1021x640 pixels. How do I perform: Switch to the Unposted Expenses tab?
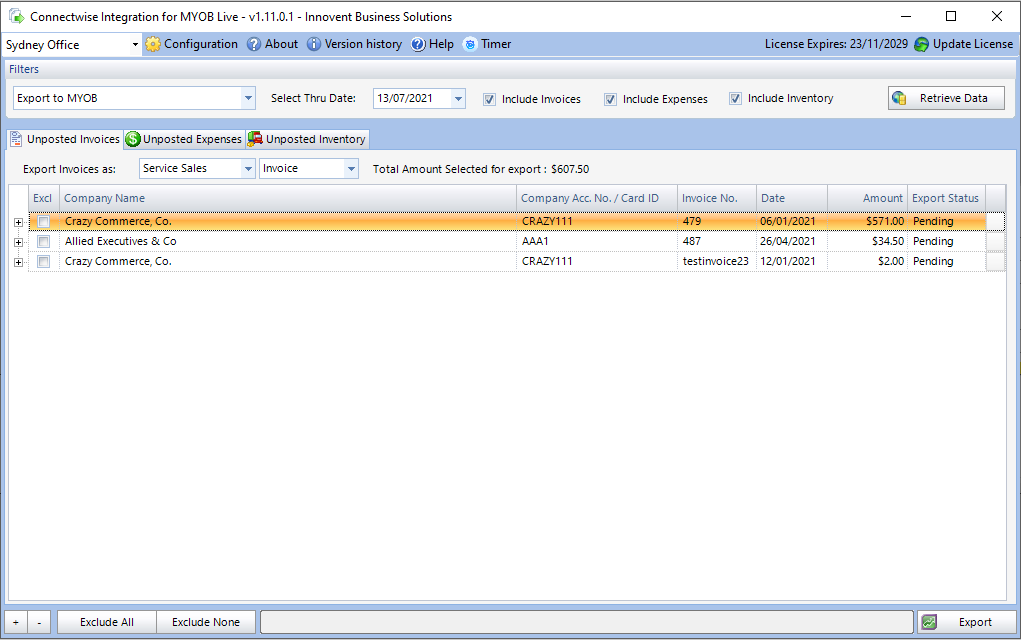(184, 139)
